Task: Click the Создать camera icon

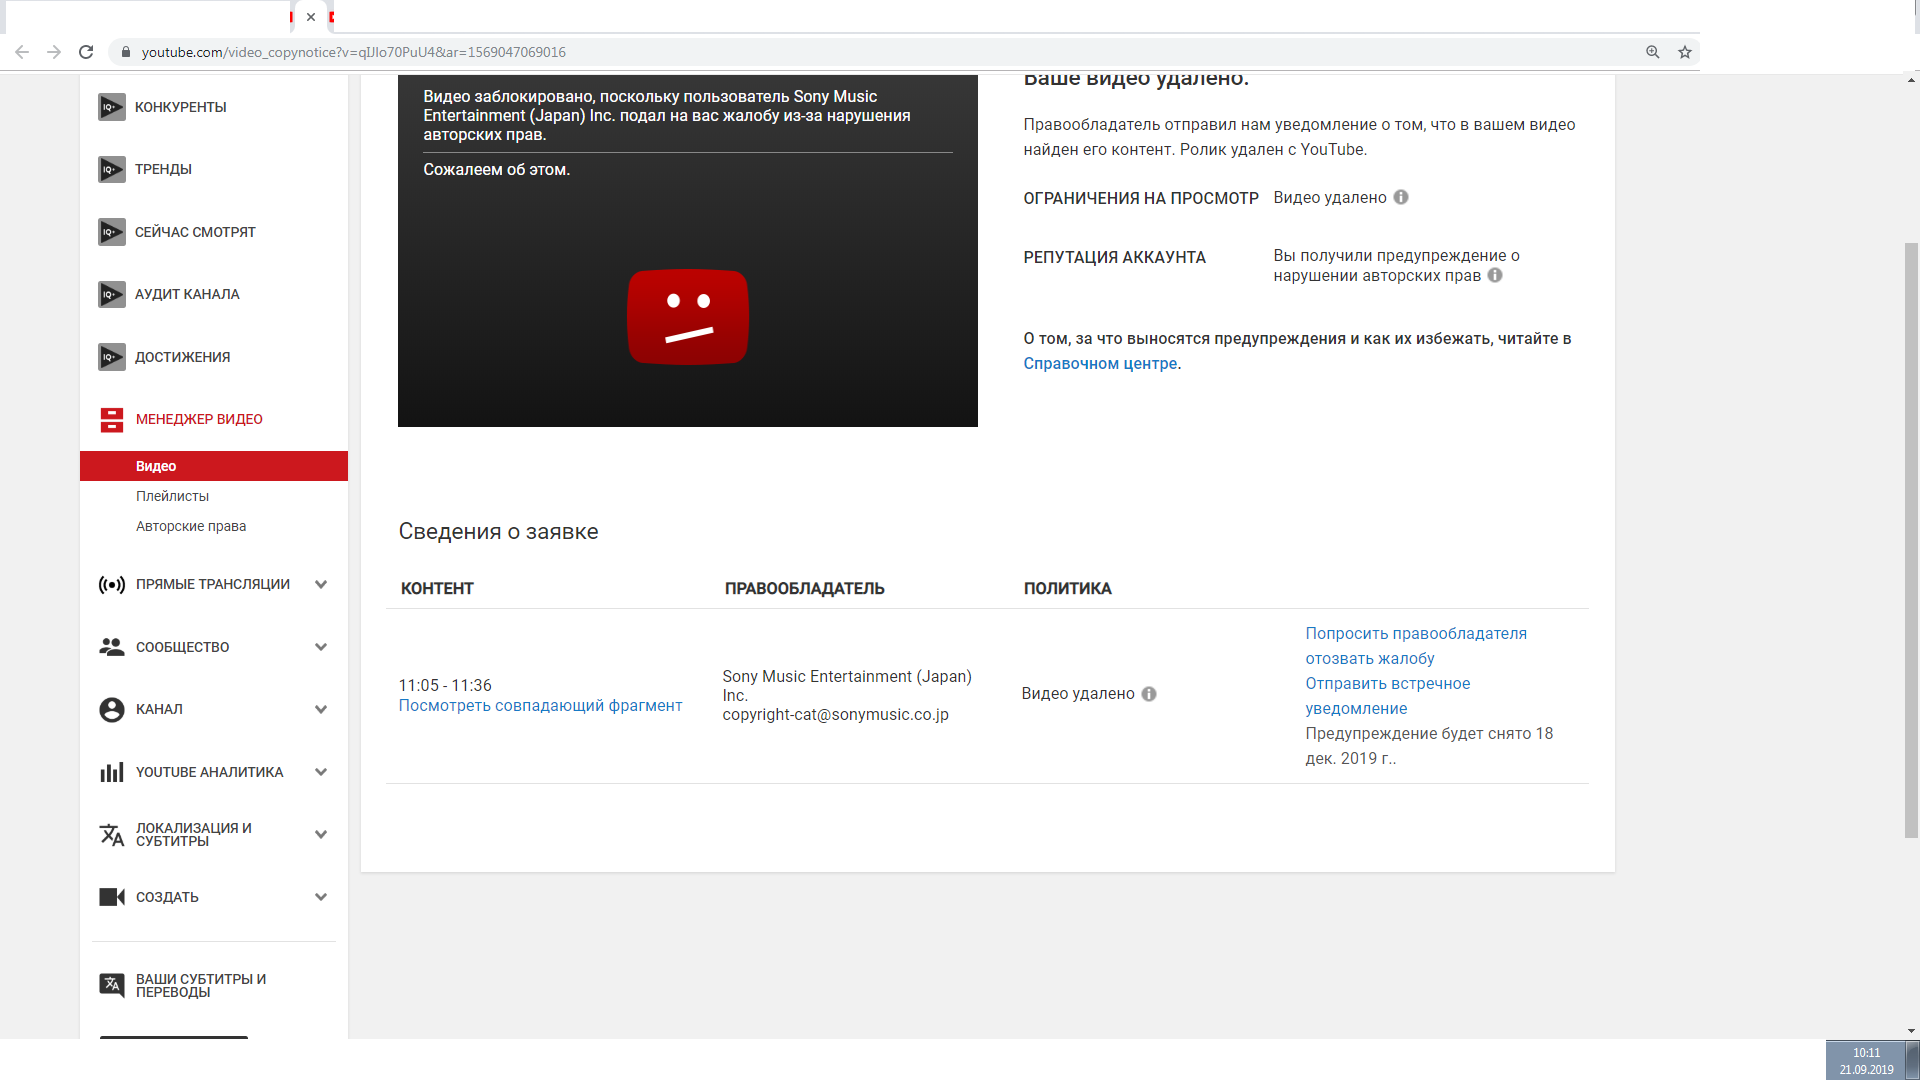Action: (112, 897)
